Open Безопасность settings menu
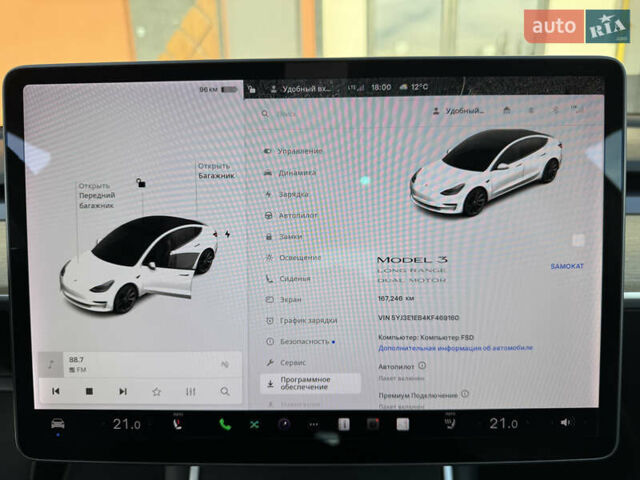The height and width of the screenshot is (480, 640). 301,342
